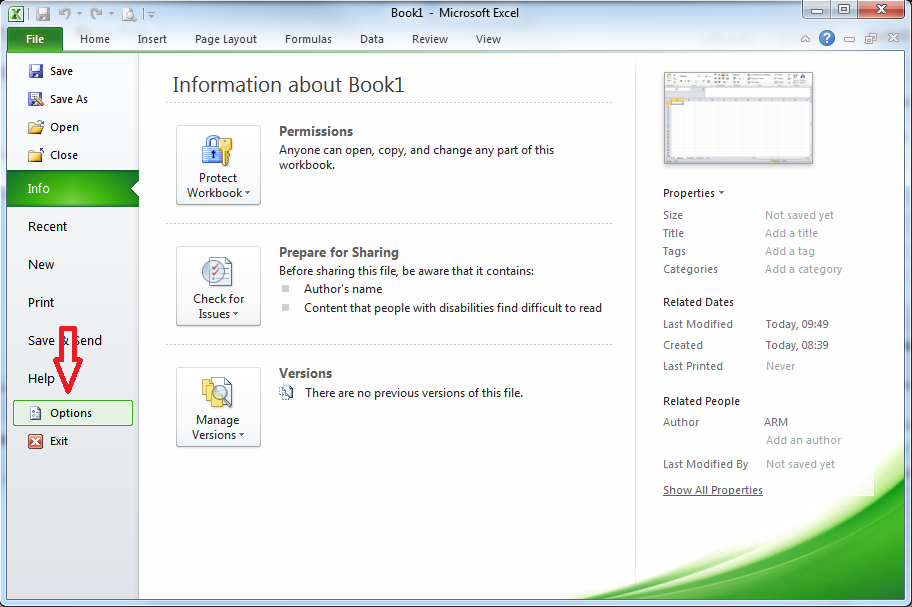Go to the Formulas tab

tap(308, 39)
